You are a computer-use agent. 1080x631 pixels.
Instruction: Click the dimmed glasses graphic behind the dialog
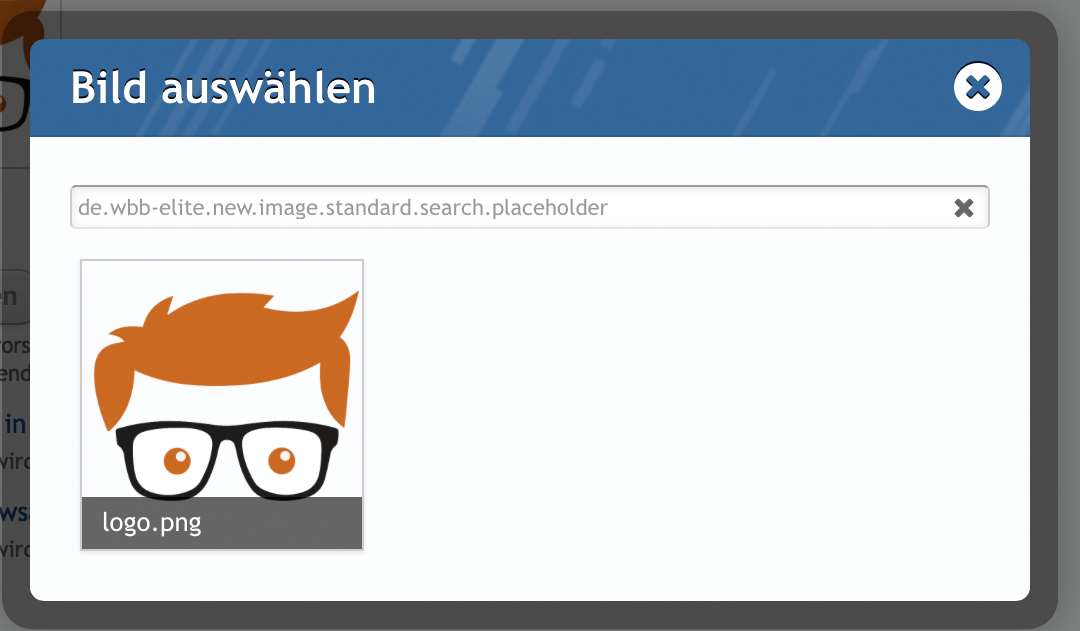15,103
